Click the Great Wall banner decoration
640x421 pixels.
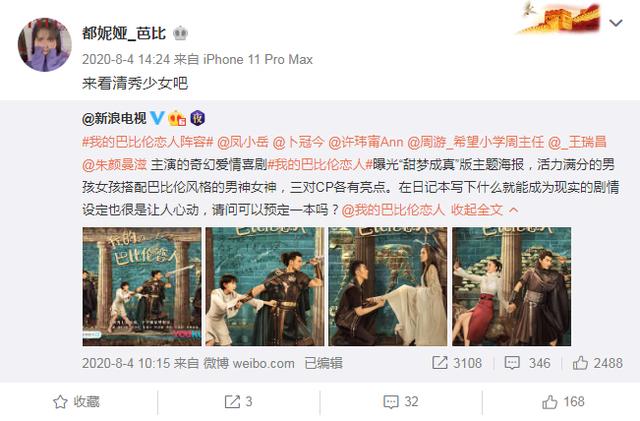pyautogui.click(x=560, y=18)
